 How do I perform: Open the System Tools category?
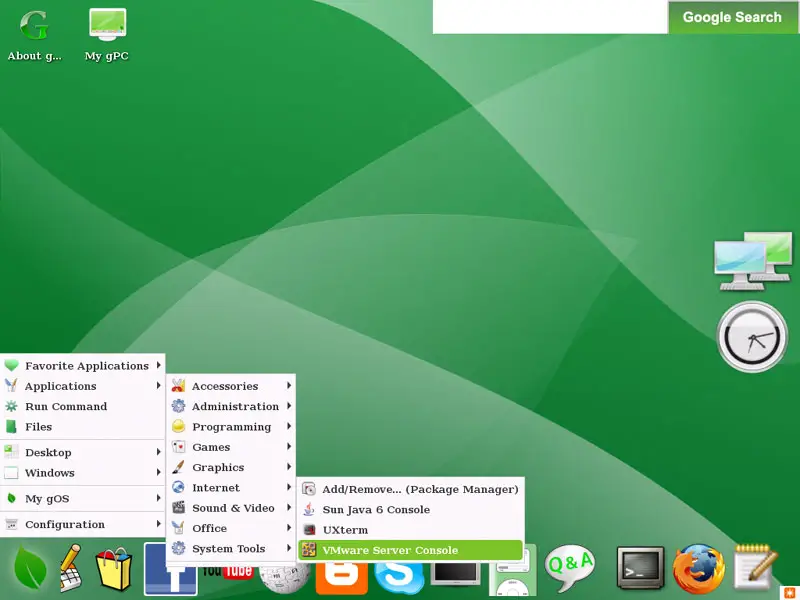(x=231, y=548)
